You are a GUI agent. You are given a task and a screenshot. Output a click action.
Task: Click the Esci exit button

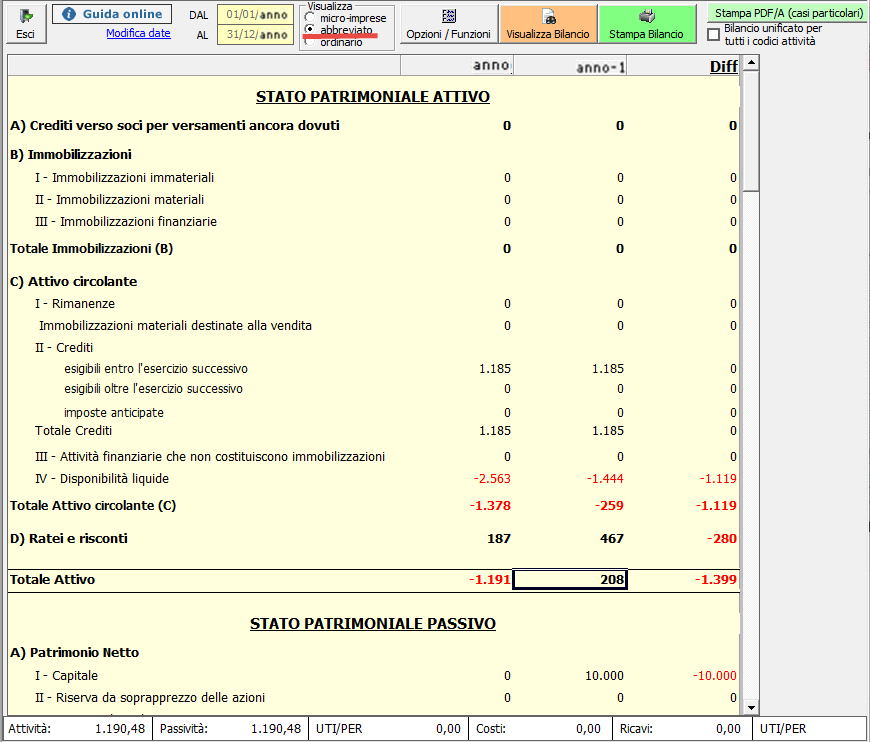point(26,24)
